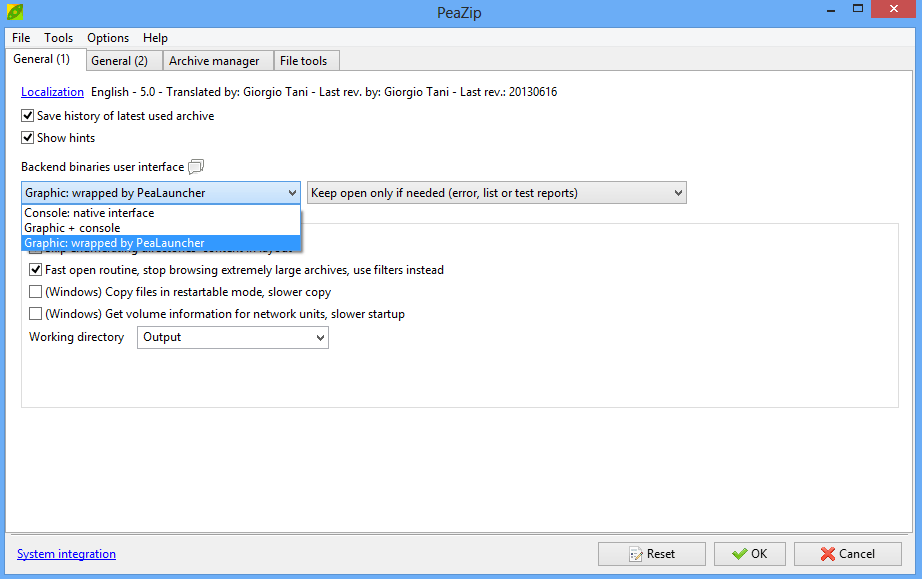The height and width of the screenshot is (579, 922).
Task: Open the Options menu
Action: pyautogui.click(x=108, y=38)
